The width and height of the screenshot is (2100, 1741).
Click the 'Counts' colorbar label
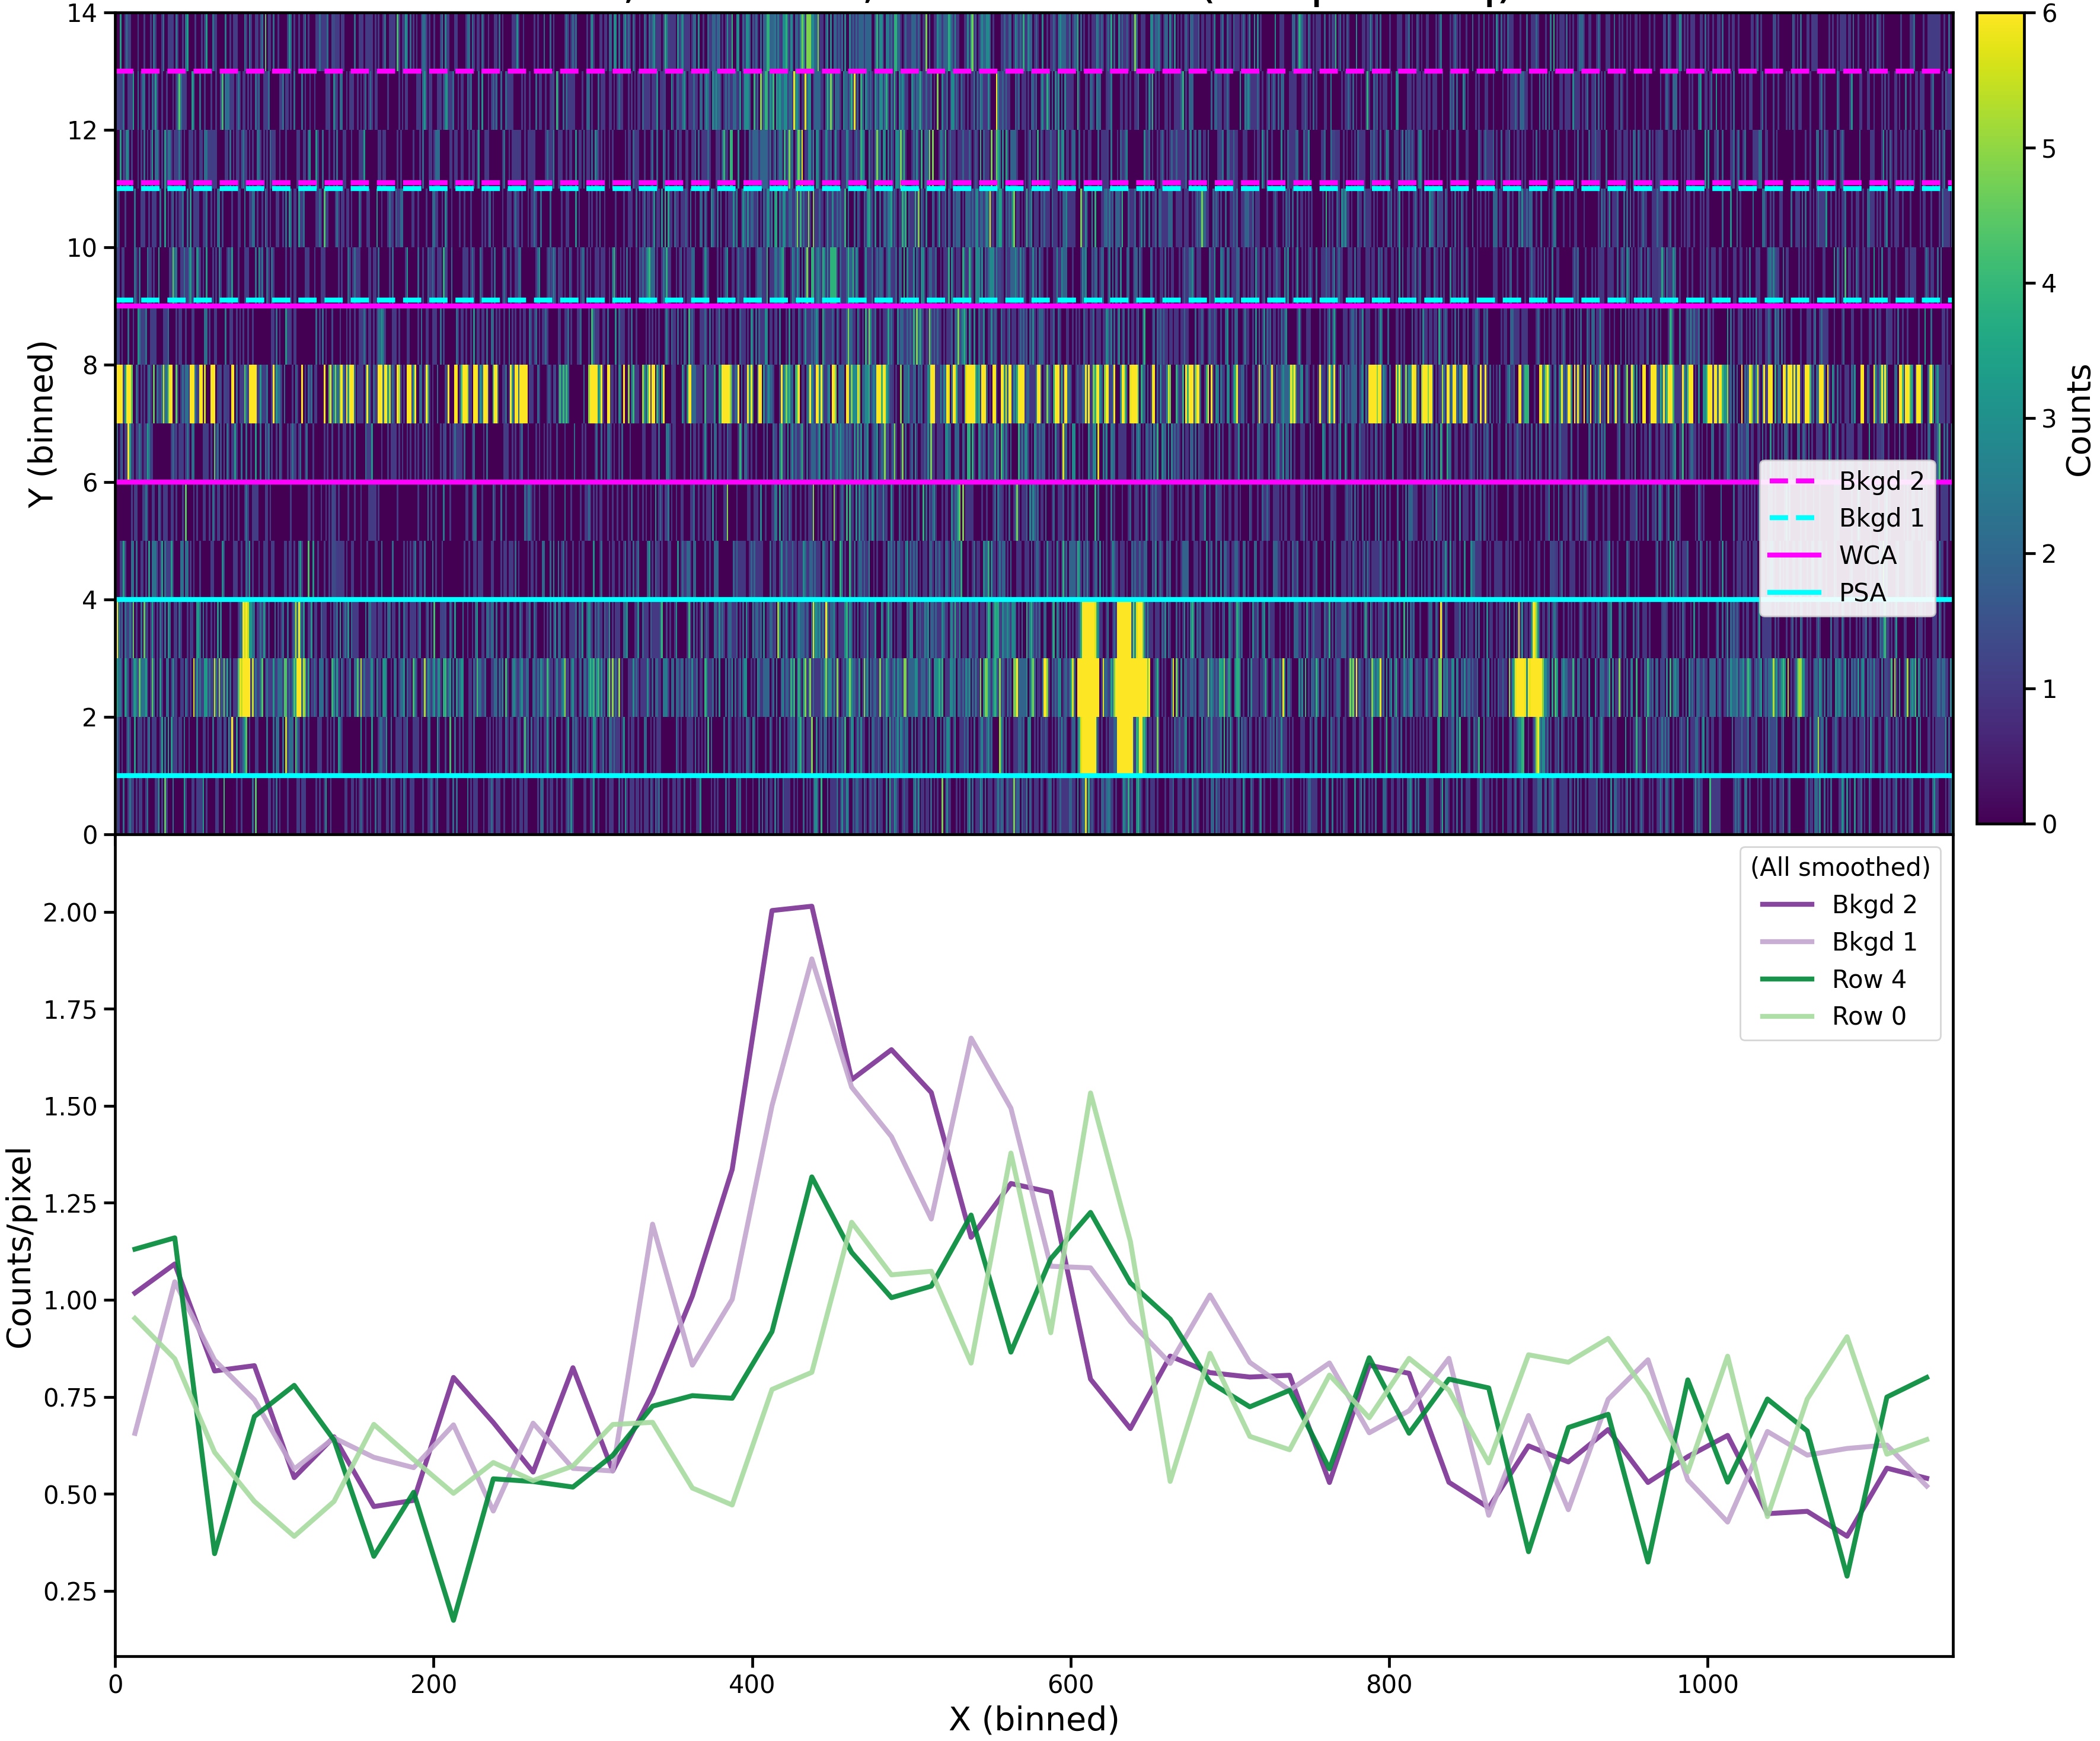[2078, 420]
